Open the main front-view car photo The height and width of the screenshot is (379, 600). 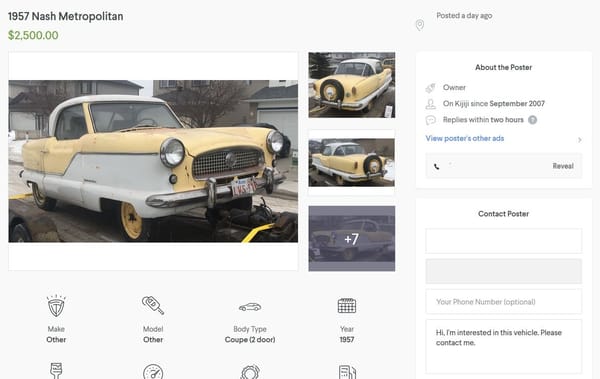coord(153,161)
